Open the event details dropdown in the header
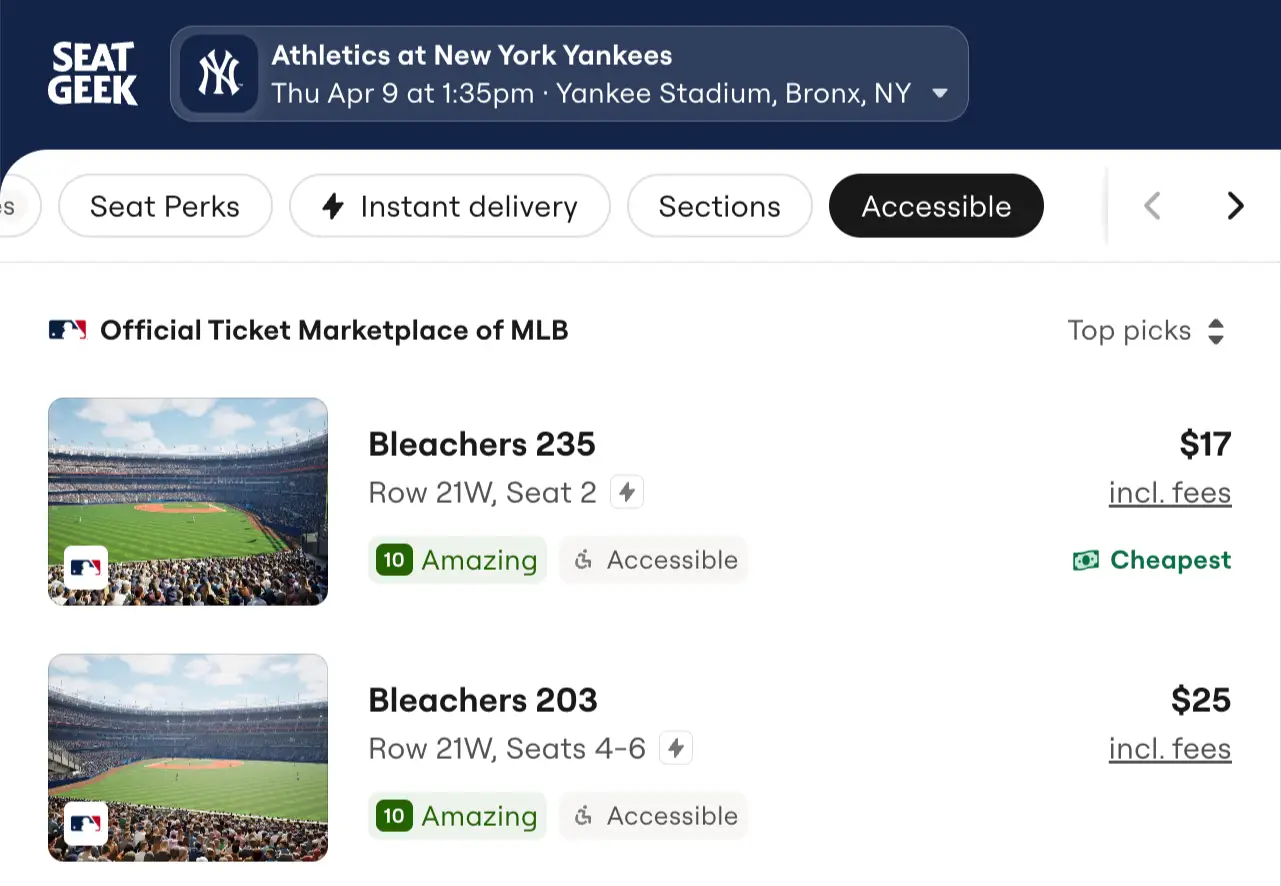 pyautogui.click(x=939, y=92)
